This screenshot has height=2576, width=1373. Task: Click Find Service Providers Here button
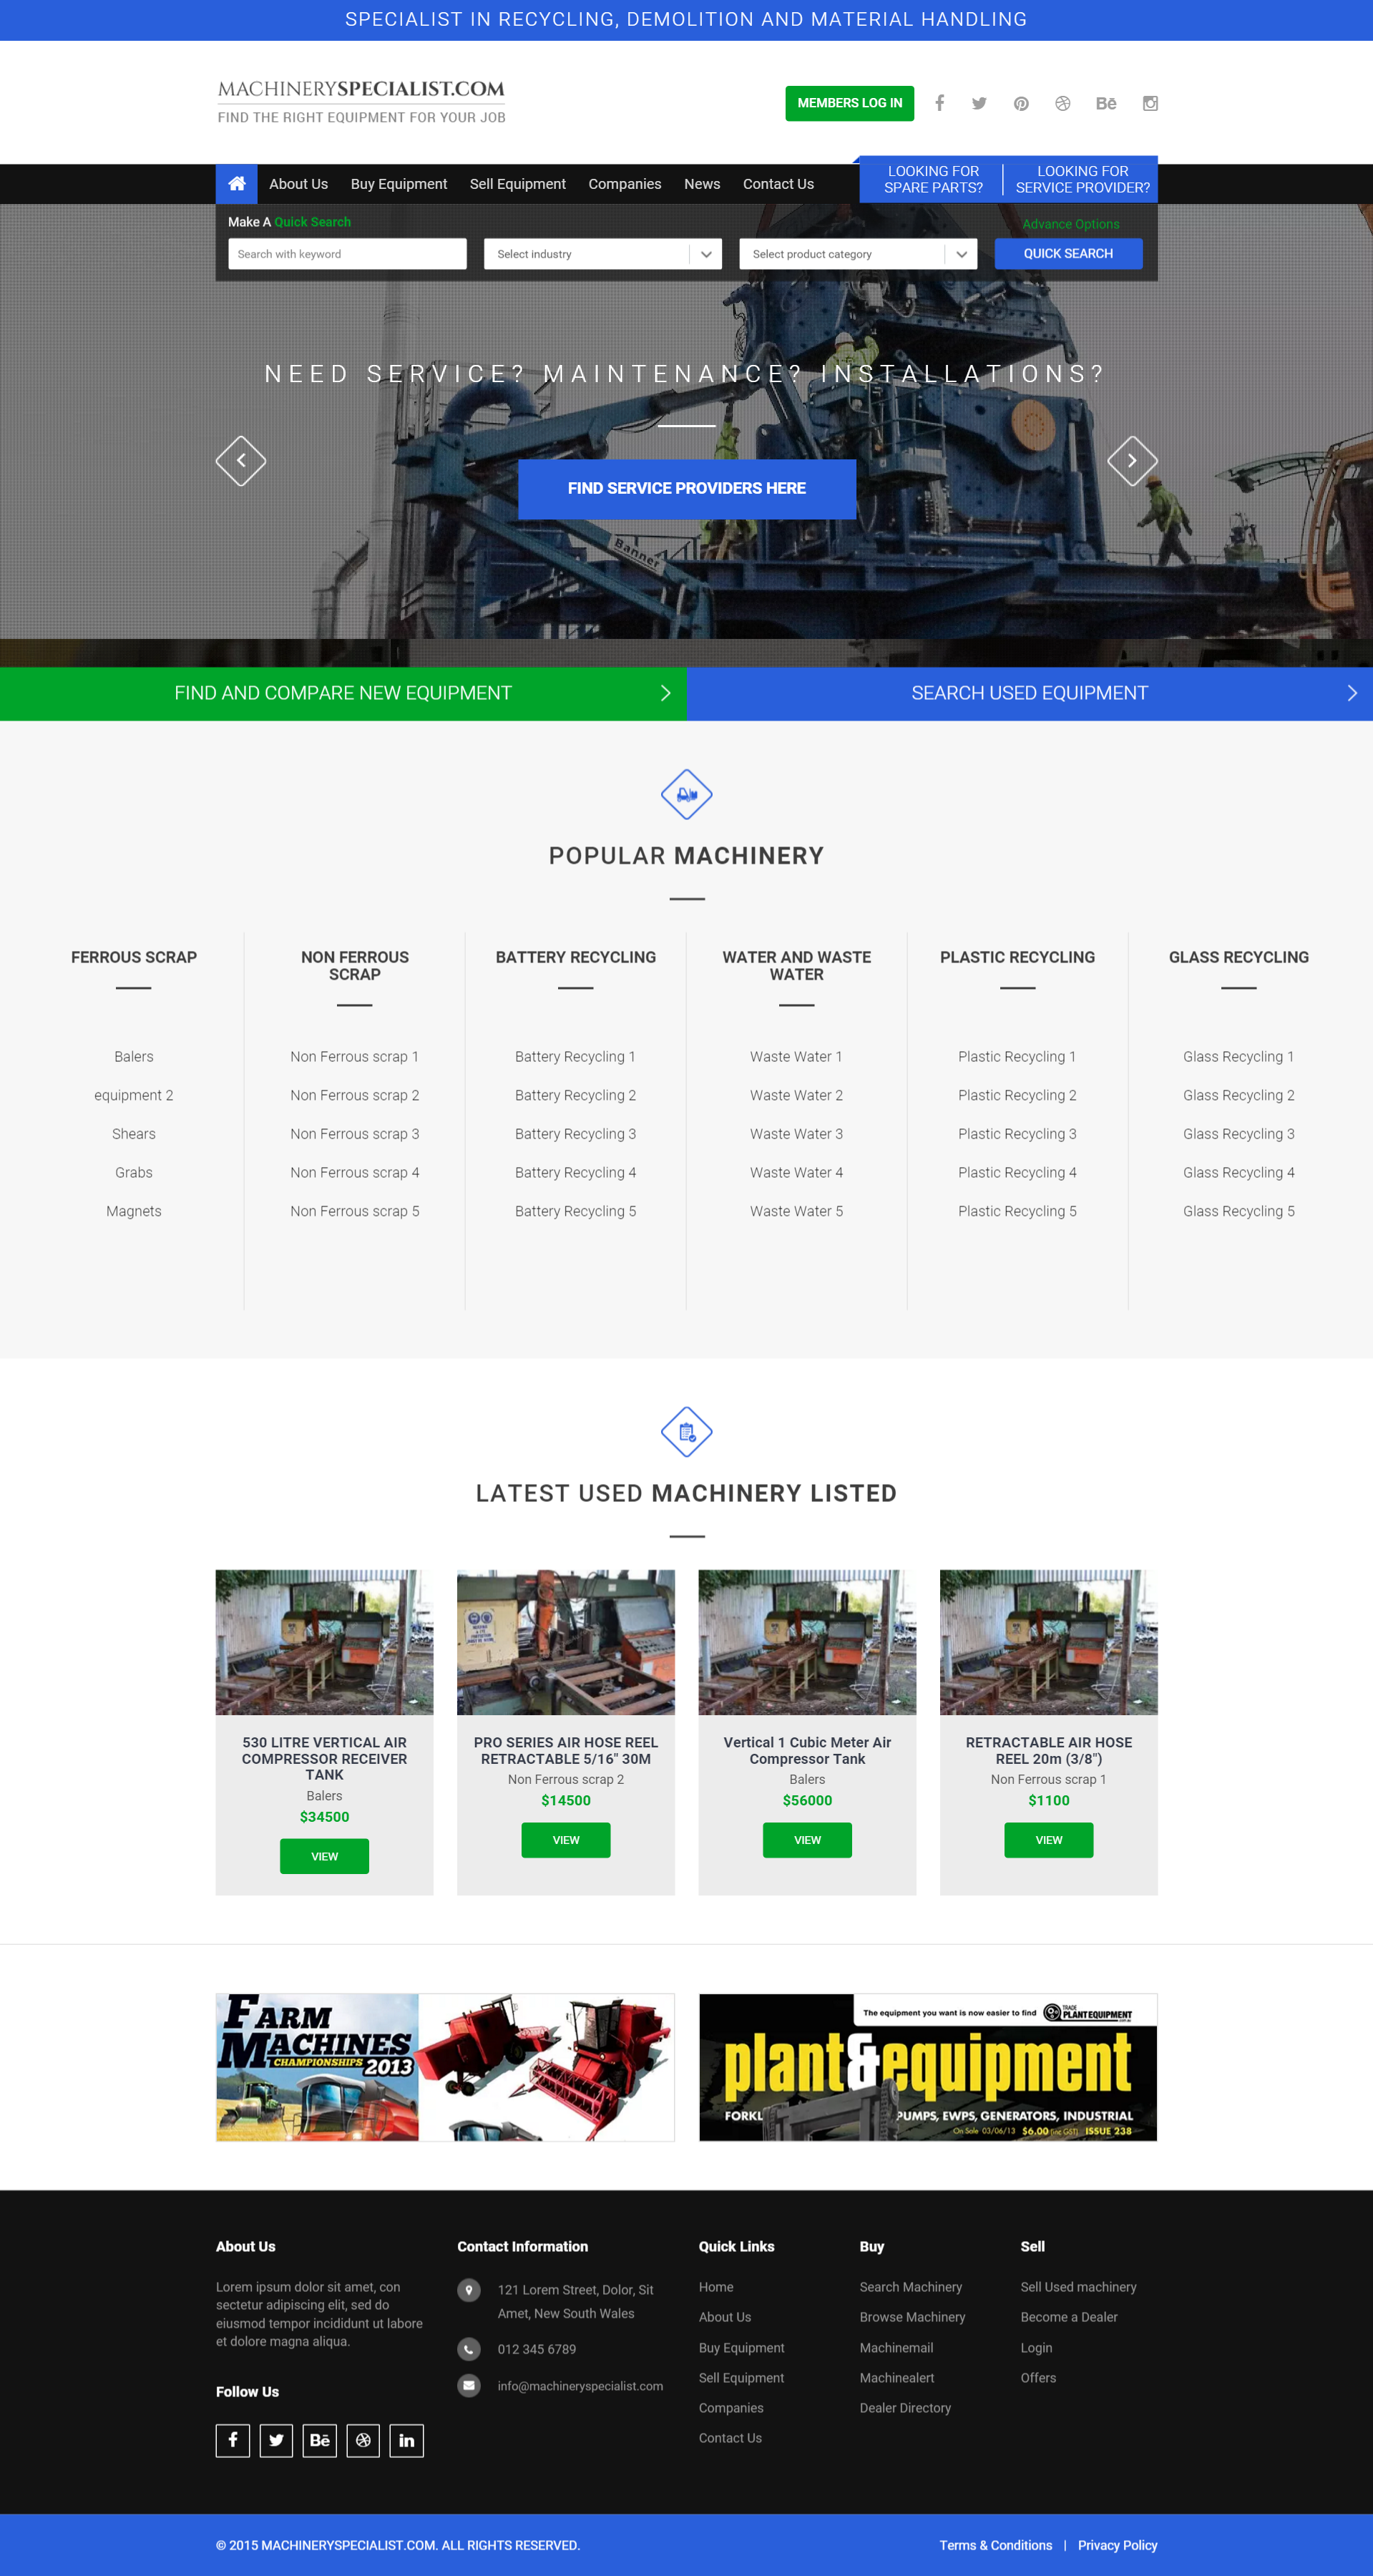(x=686, y=488)
